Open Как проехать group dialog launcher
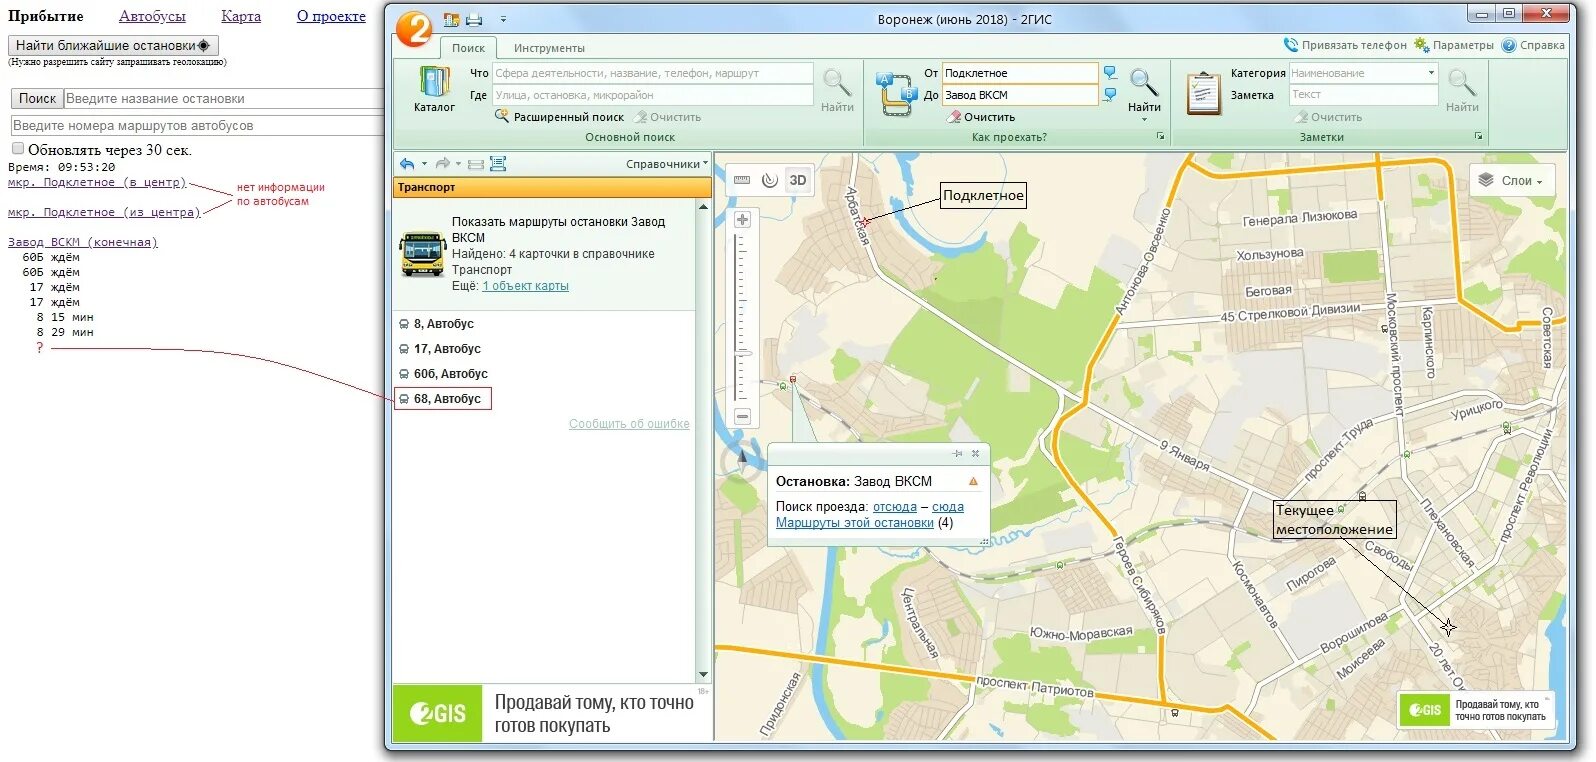 click(1160, 137)
